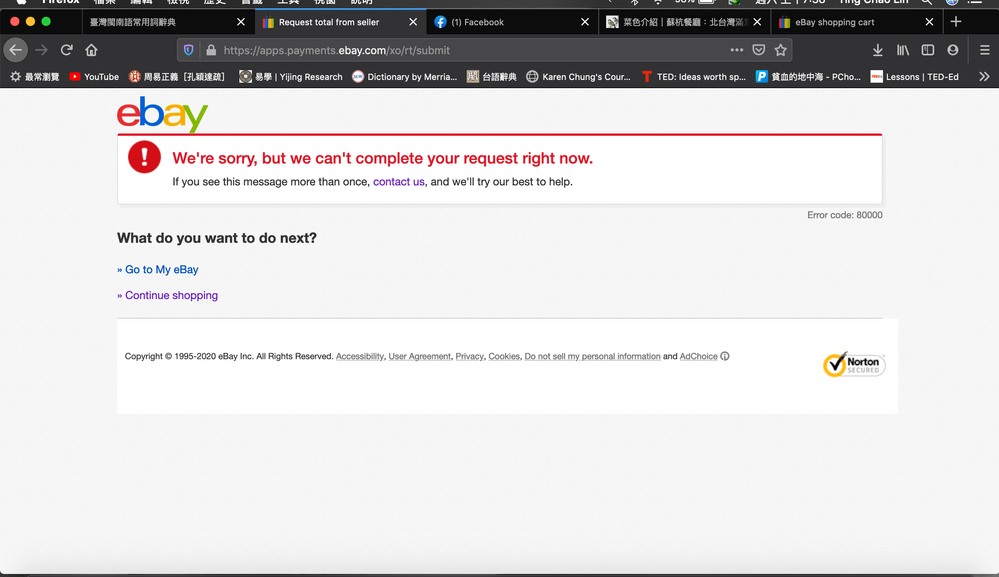Close the 菜色介紹 restaurant tab
This screenshot has width=999, height=577.
tap(757, 22)
